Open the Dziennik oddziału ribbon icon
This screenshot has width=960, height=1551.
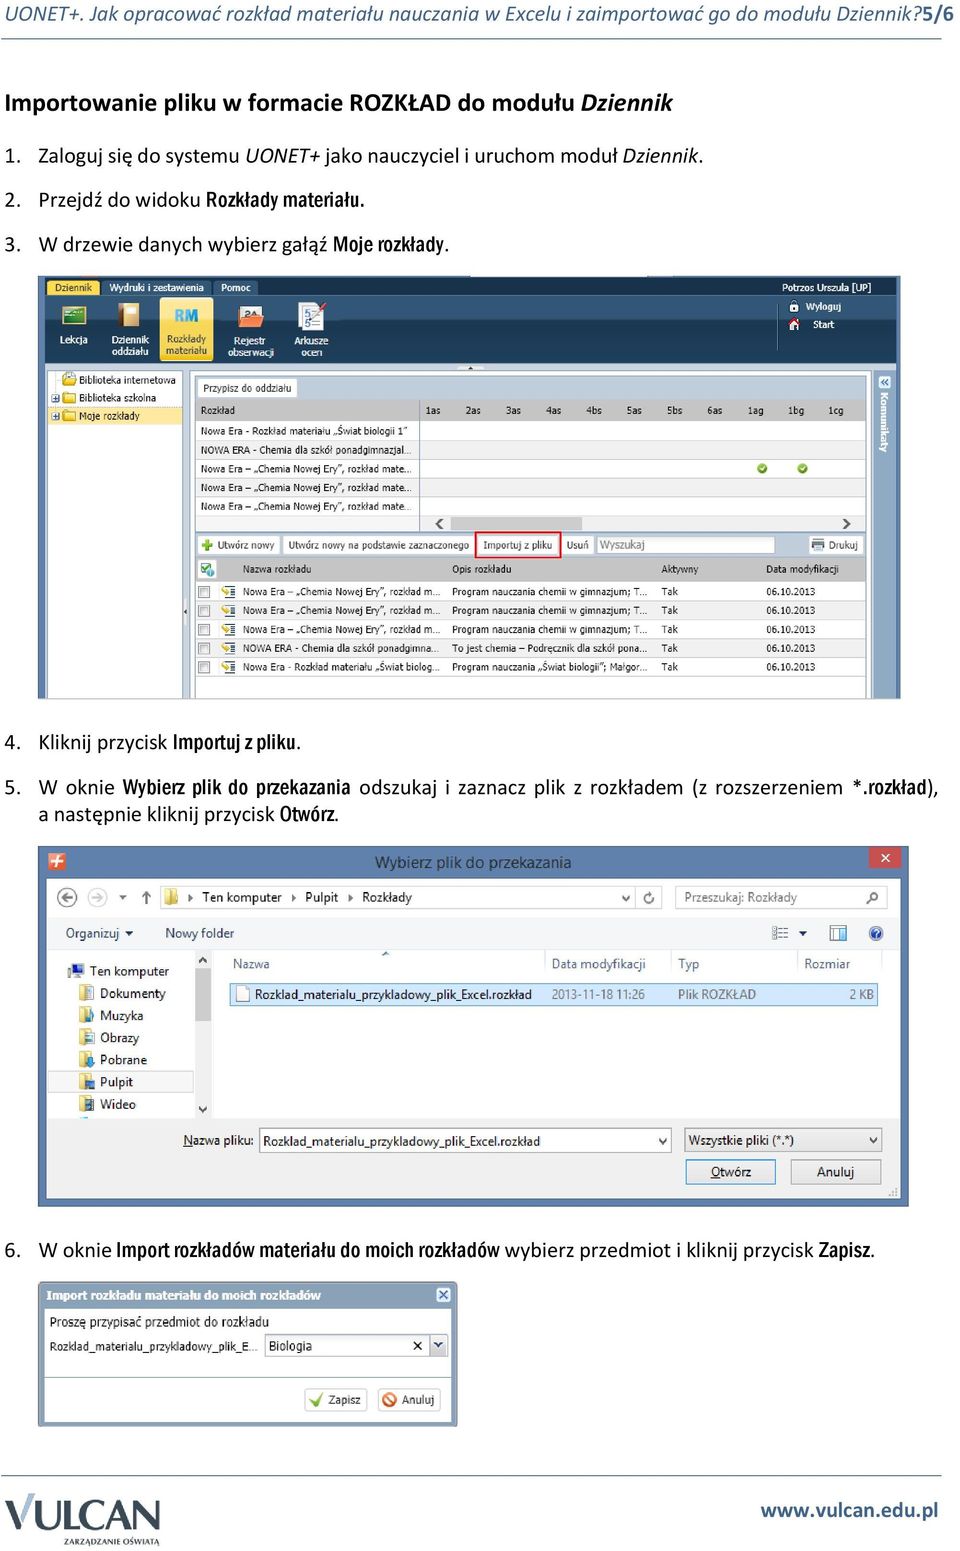coord(130,329)
